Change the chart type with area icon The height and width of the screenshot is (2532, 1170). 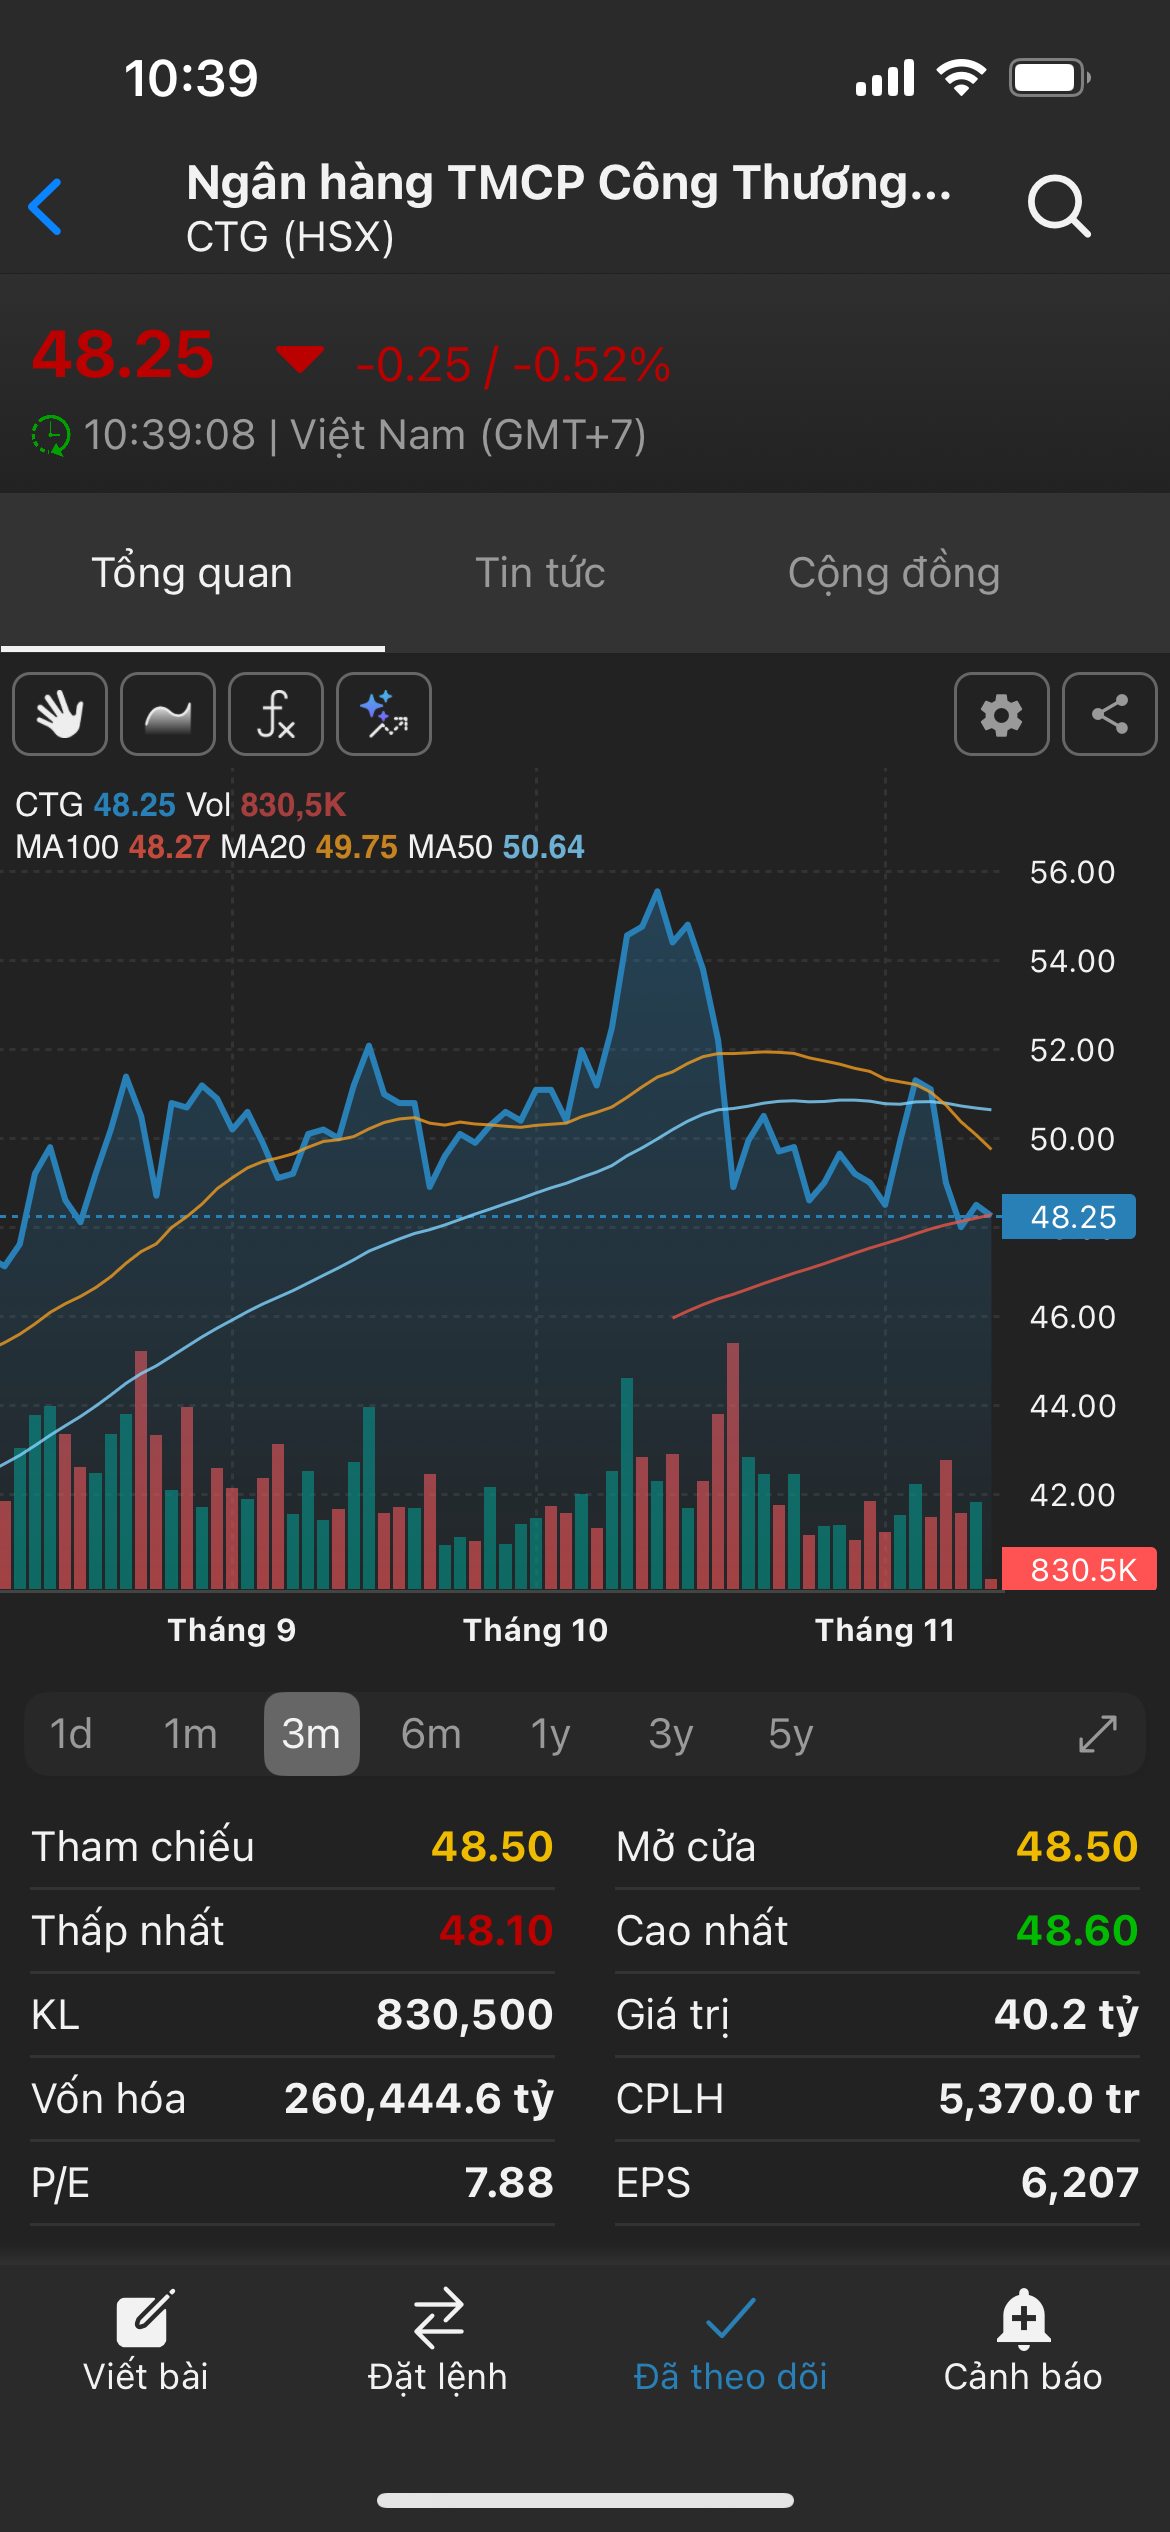pyautogui.click(x=168, y=714)
